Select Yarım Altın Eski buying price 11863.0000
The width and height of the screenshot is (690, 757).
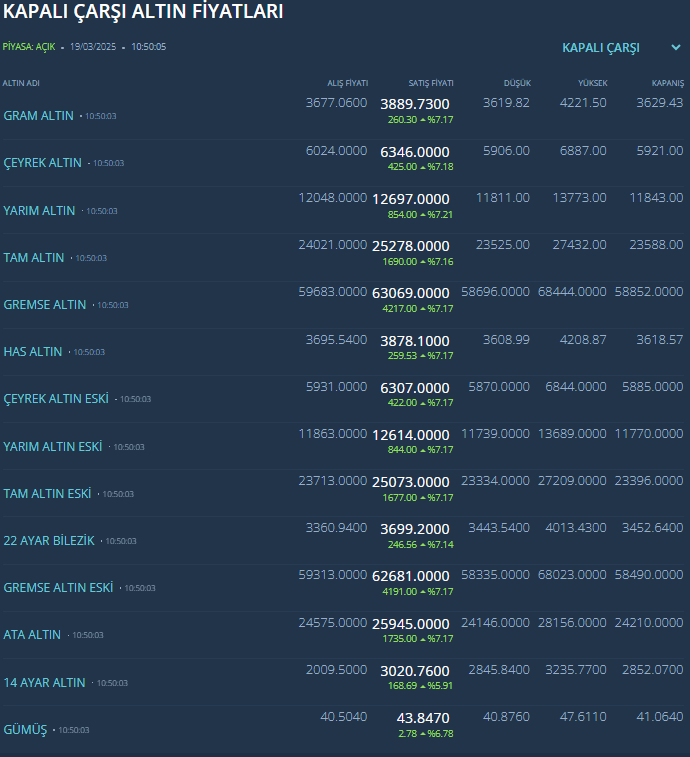click(333, 434)
